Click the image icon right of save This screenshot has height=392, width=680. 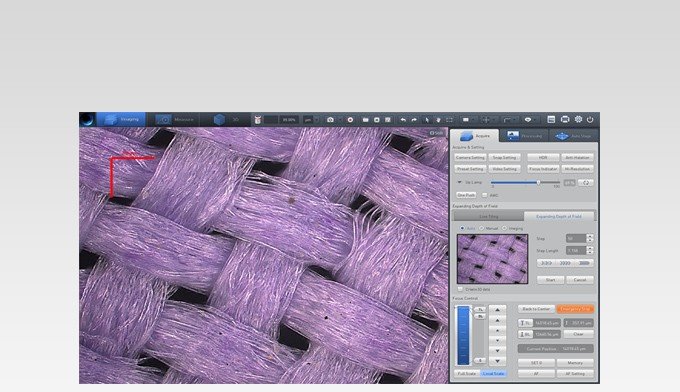pos(388,120)
